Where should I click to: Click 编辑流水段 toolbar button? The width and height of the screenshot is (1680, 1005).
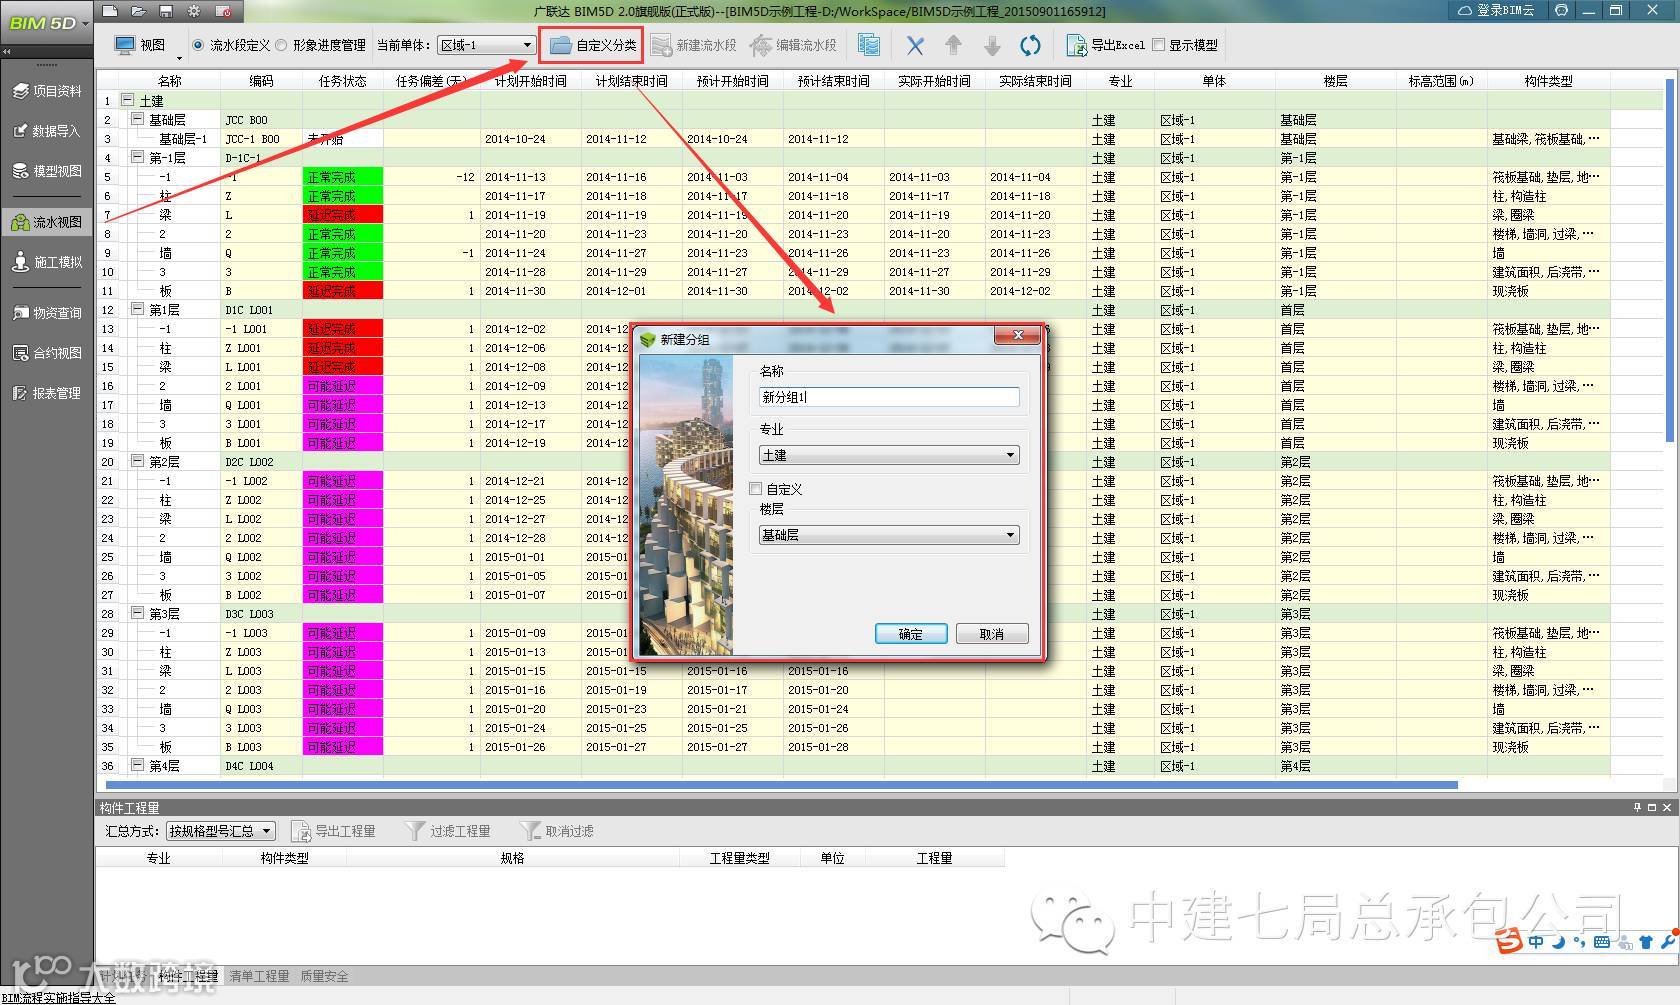tap(793, 45)
